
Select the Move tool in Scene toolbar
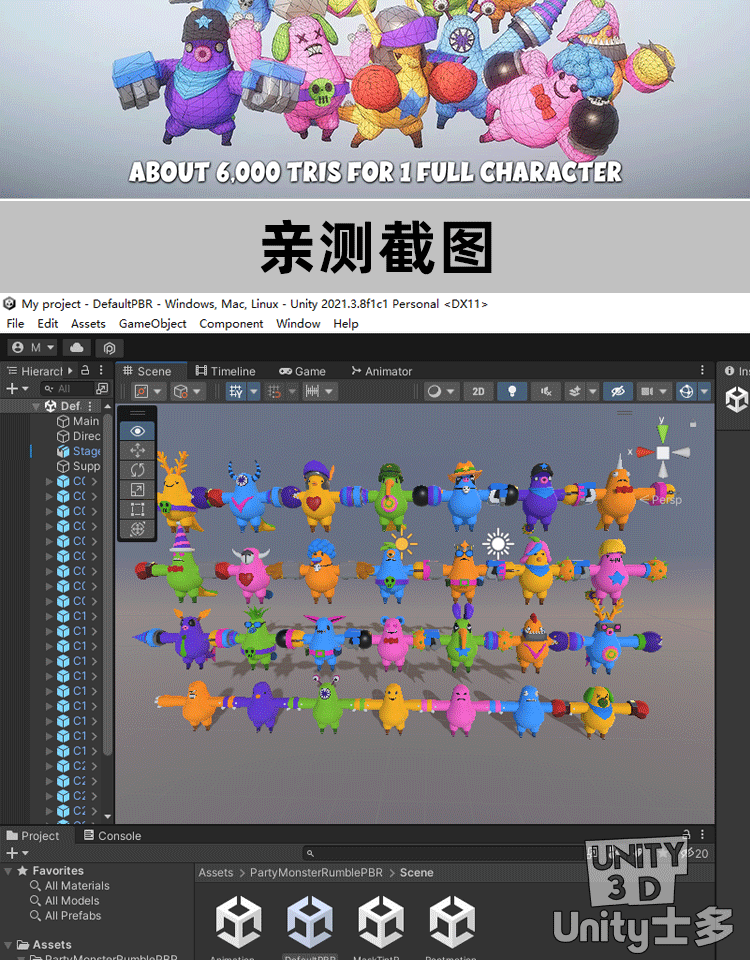138,451
